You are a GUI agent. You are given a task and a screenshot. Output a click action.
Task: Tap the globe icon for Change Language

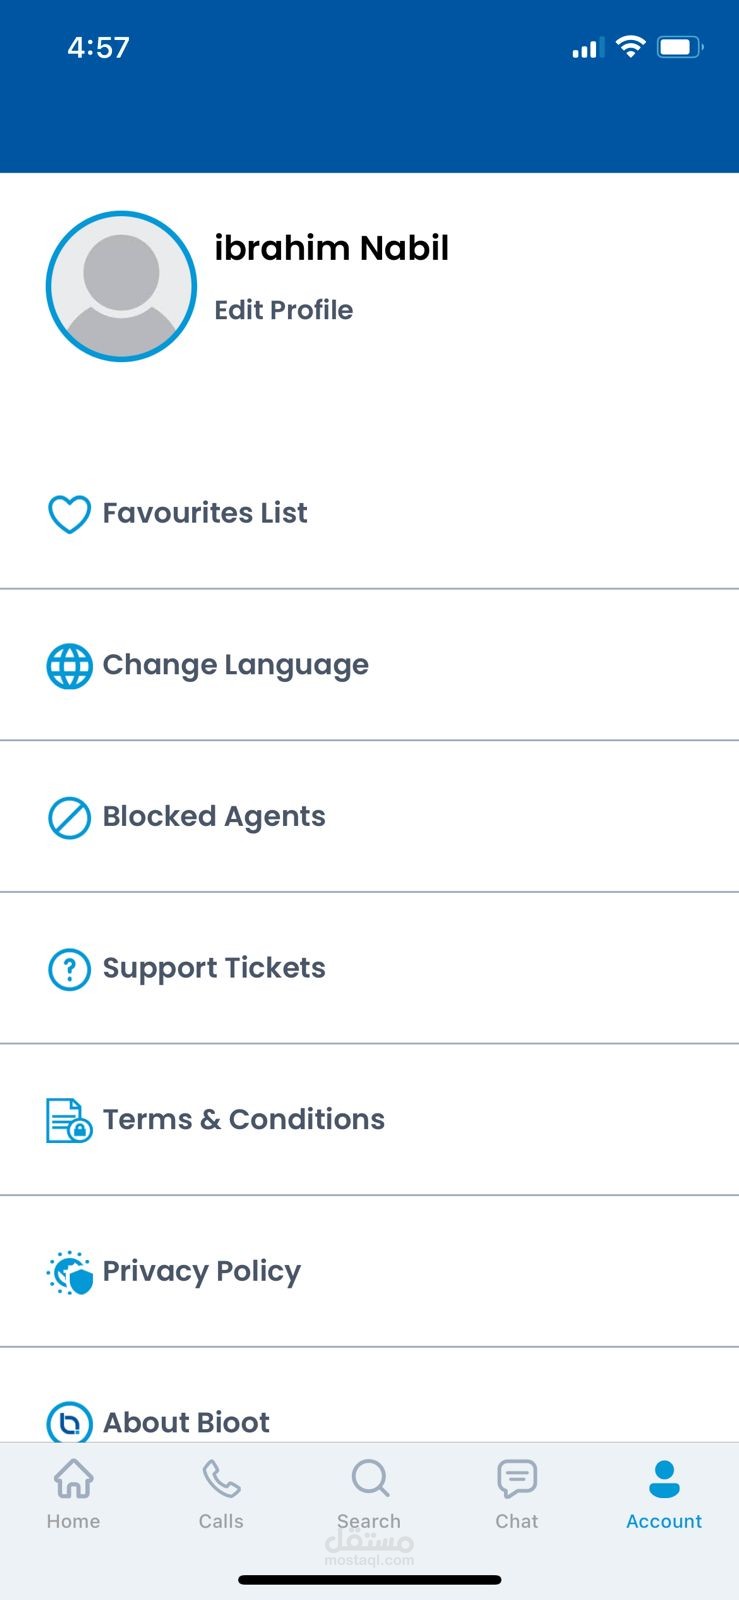[69, 666]
